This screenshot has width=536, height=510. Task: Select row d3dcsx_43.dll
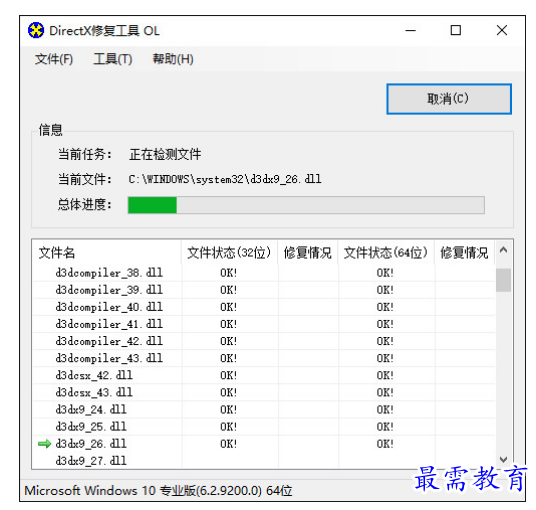[264, 392]
